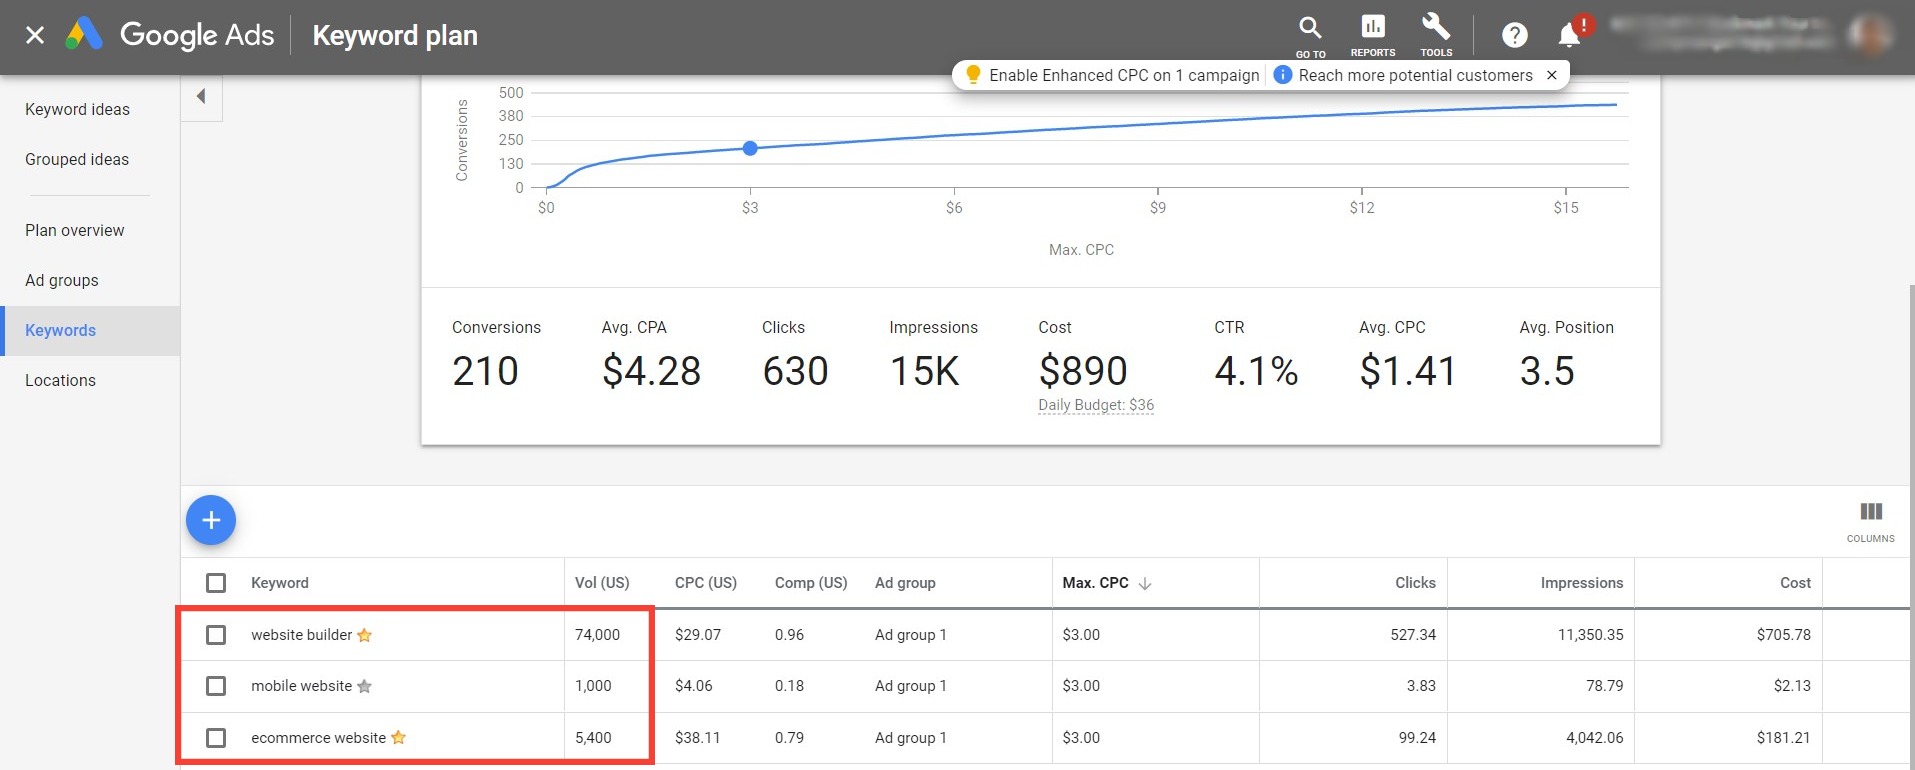Toggle the select-all keywords header checkbox

(216, 583)
